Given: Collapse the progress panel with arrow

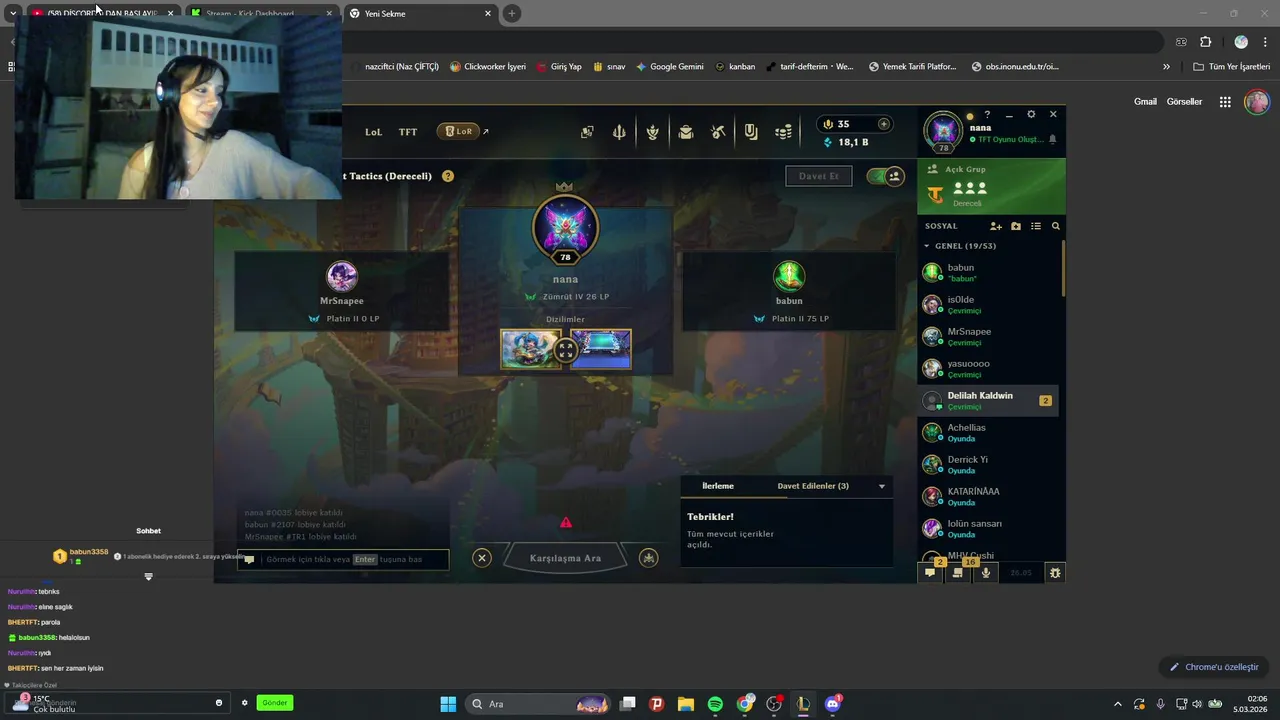Looking at the screenshot, I should click(882, 487).
